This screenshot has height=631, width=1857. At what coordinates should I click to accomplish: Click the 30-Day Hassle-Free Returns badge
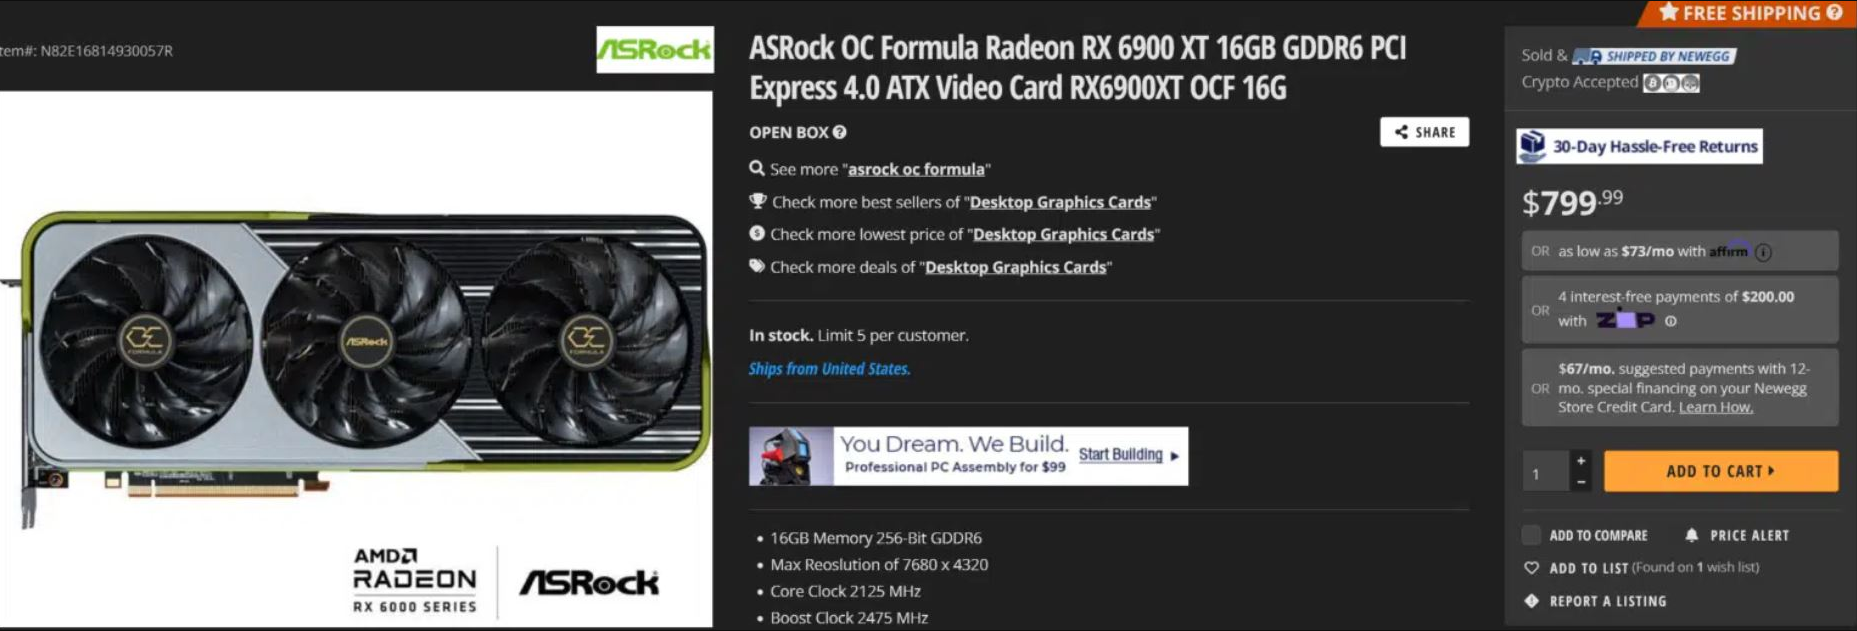[1639, 146]
